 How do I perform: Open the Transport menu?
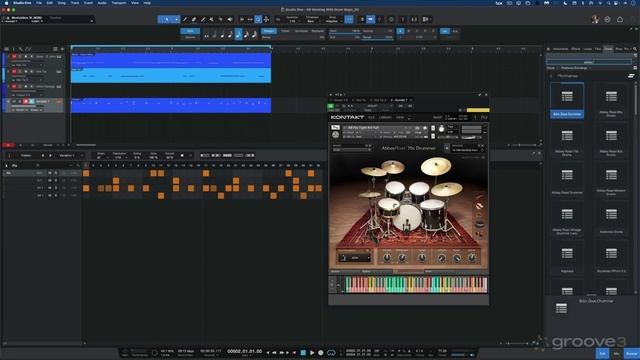tap(119, 3)
